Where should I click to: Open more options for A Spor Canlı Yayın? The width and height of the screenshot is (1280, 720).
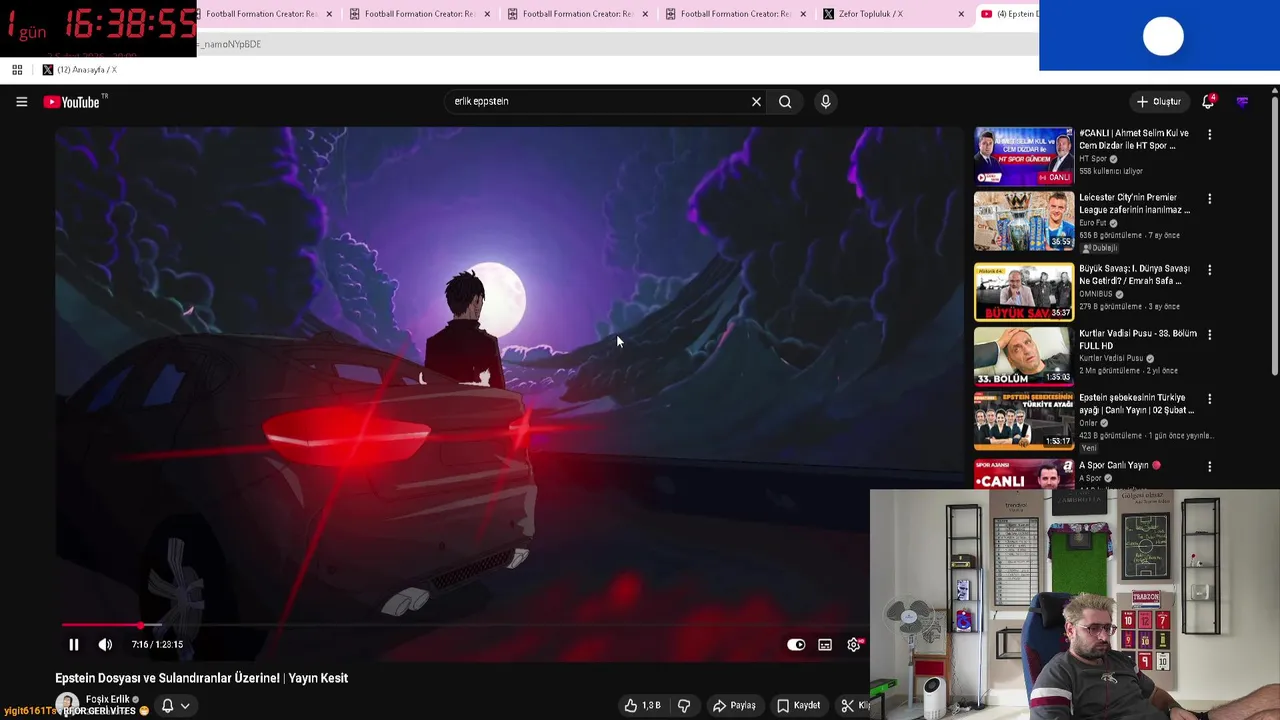(1209, 467)
